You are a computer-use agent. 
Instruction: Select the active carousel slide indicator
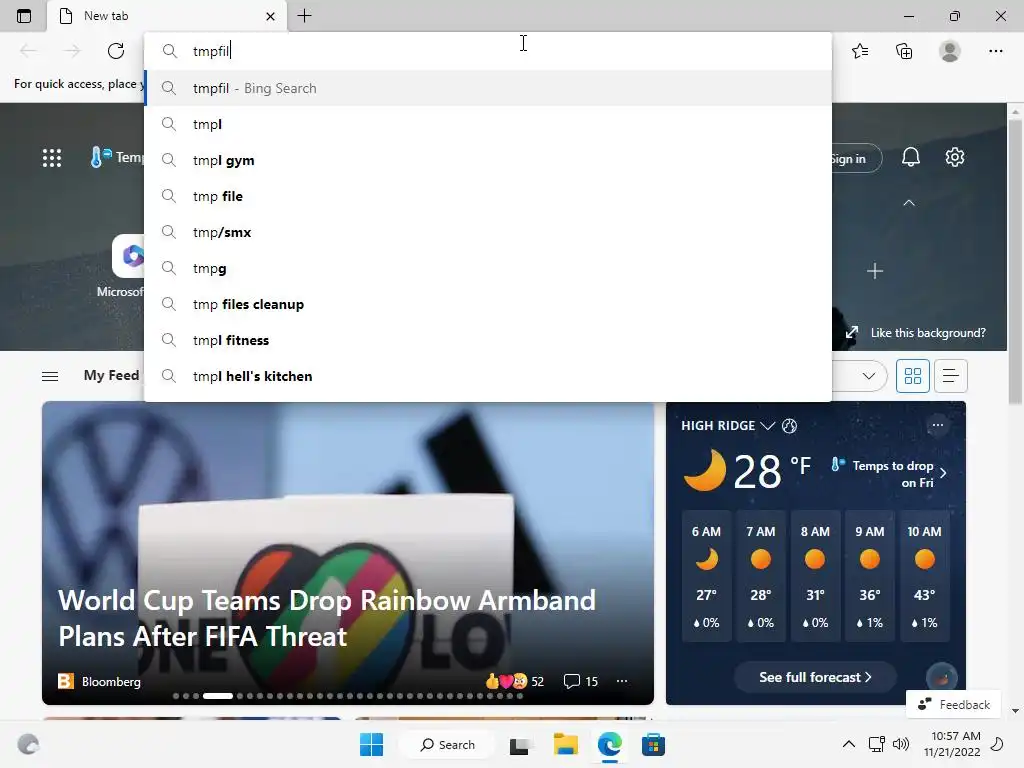(x=217, y=696)
